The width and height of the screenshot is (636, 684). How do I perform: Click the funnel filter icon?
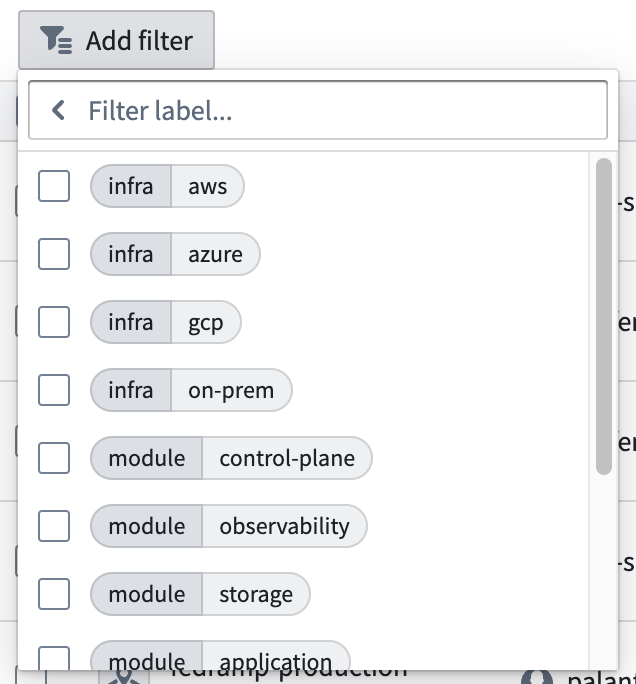tap(56, 40)
